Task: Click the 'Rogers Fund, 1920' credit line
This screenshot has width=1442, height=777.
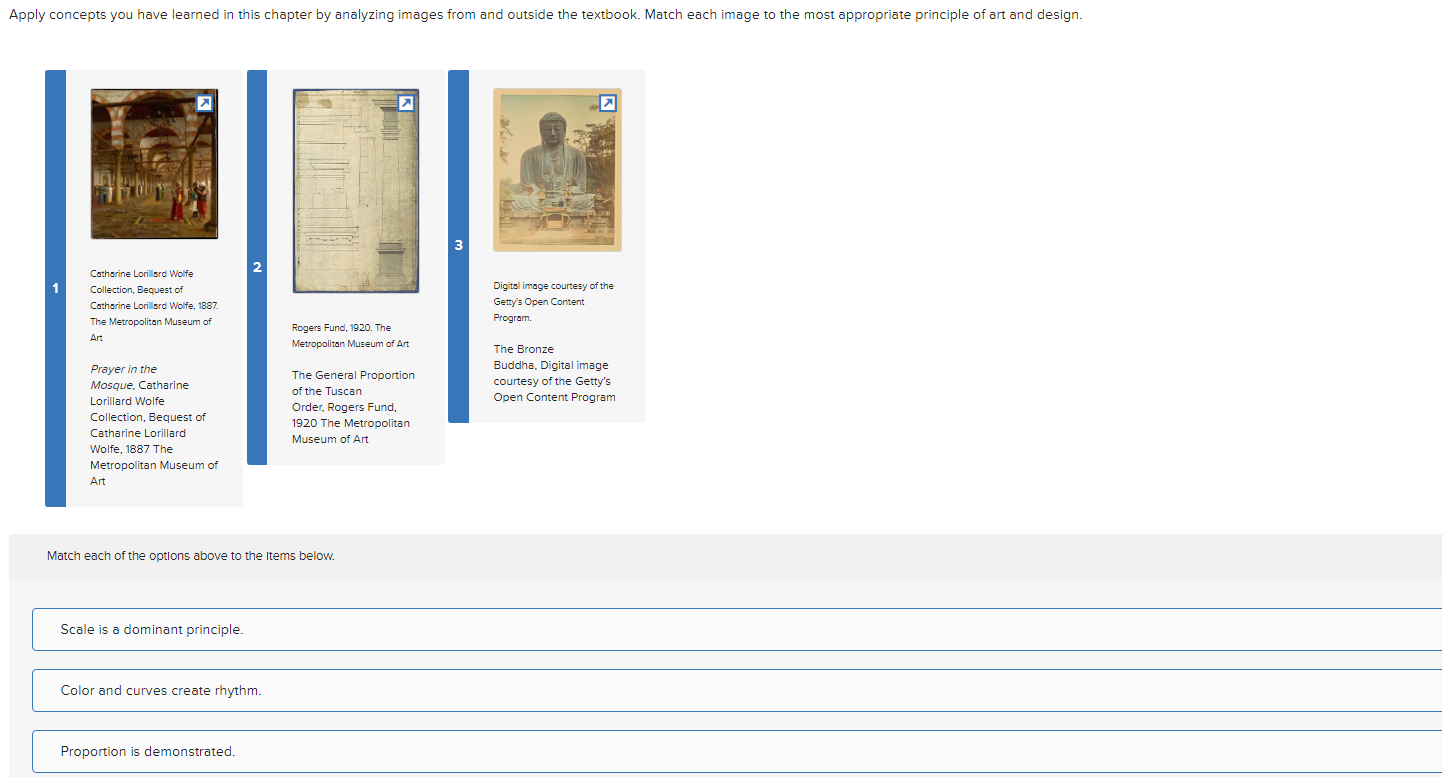Action: click(x=351, y=336)
